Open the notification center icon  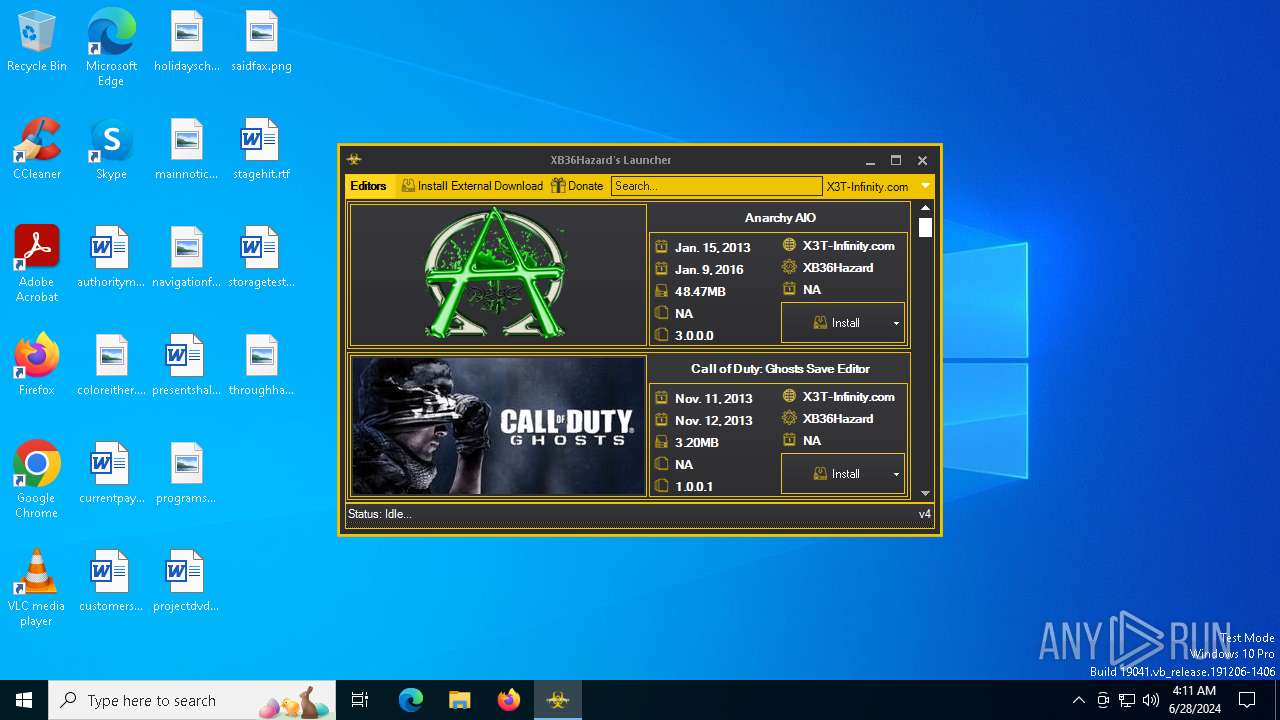click(x=1247, y=700)
